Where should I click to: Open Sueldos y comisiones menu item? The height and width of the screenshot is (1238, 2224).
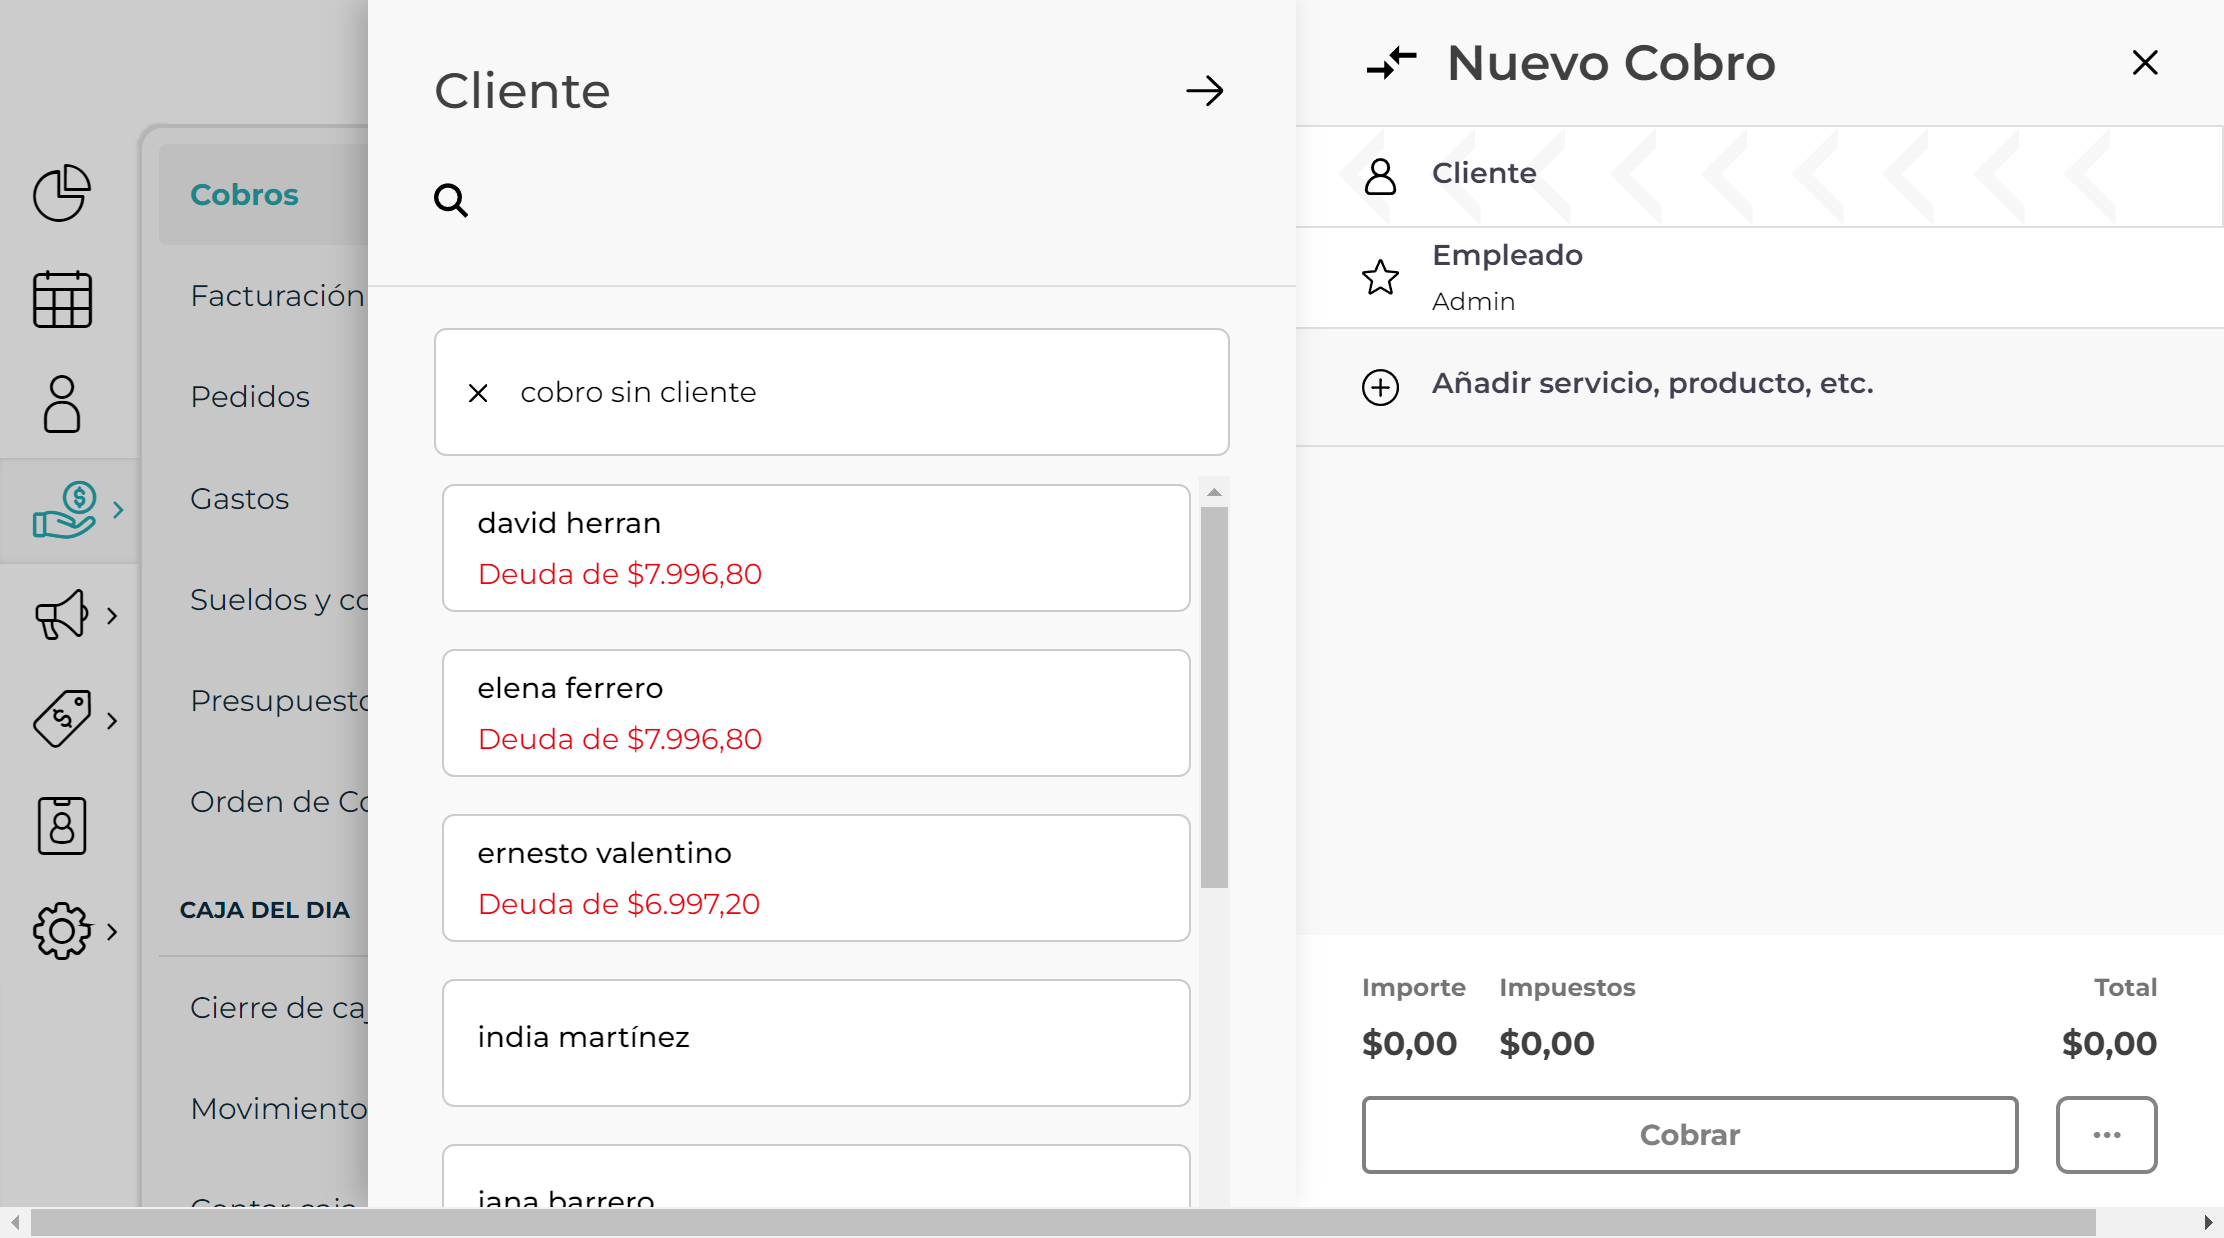point(279,599)
